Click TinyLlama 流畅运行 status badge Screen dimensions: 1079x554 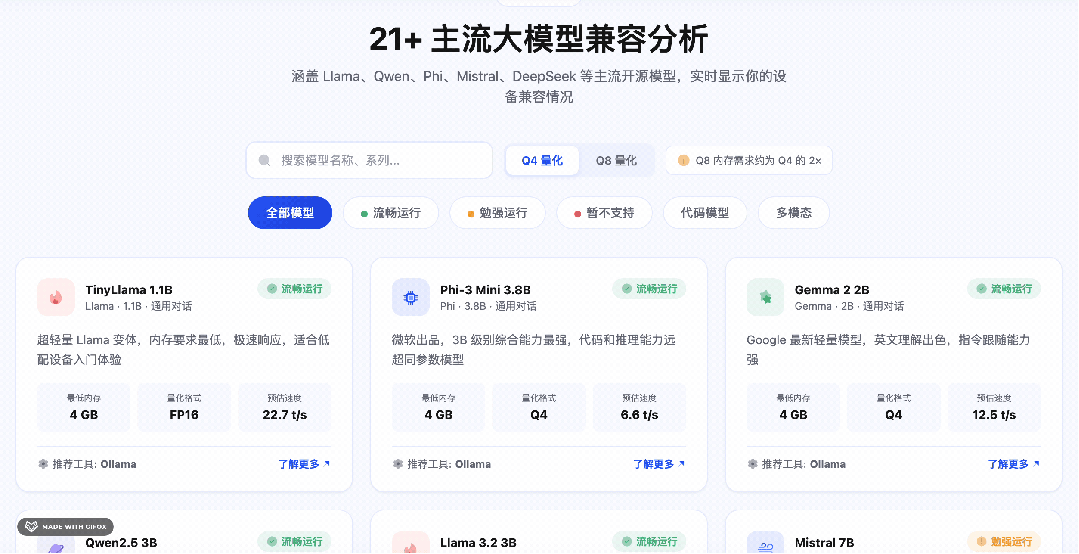(295, 288)
